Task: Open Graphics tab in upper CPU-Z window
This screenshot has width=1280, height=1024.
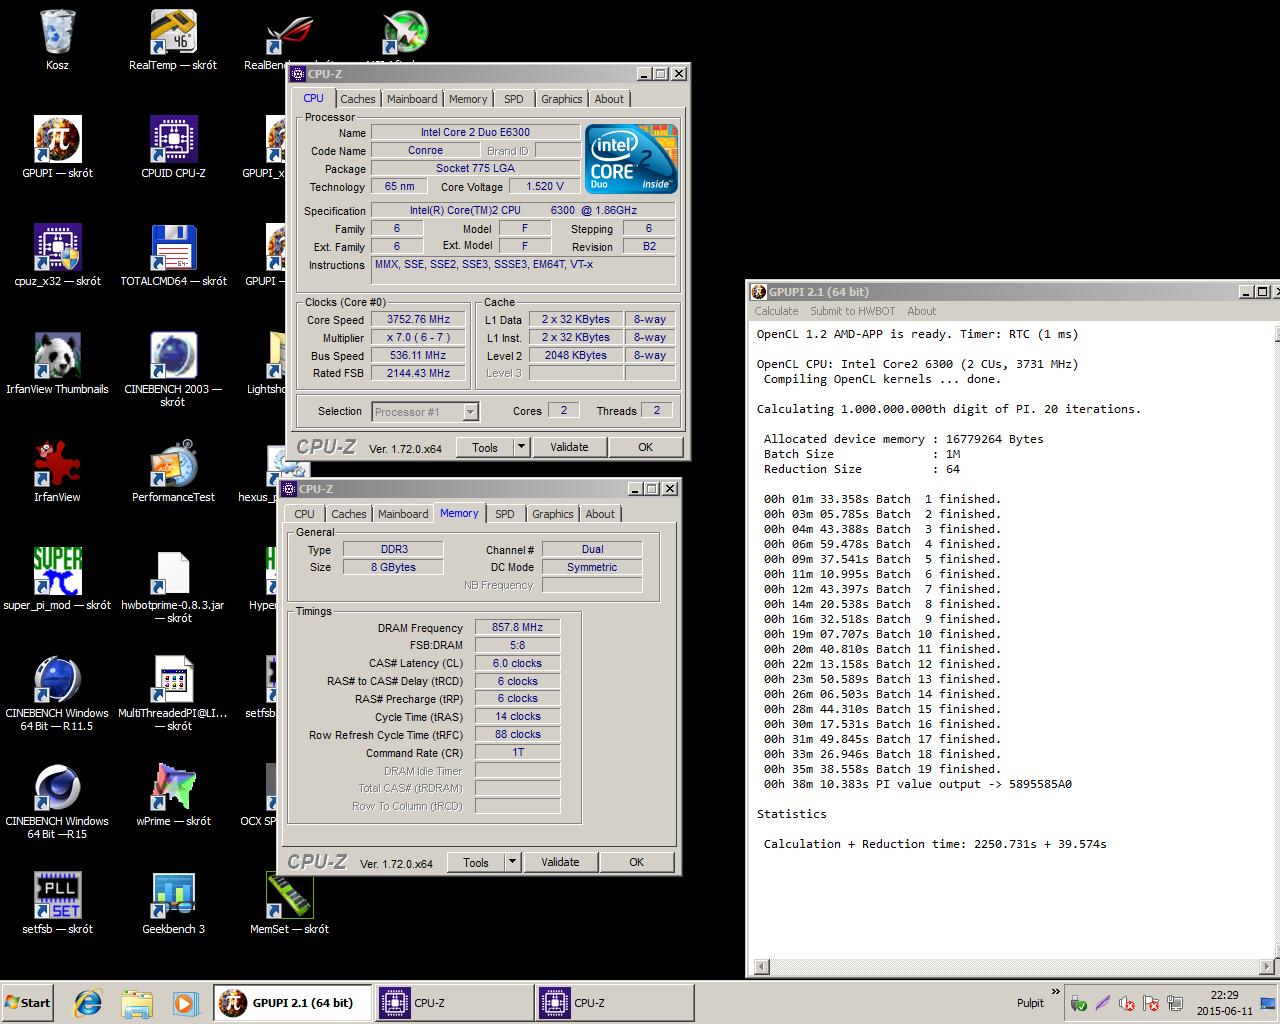Action: pos(562,99)
